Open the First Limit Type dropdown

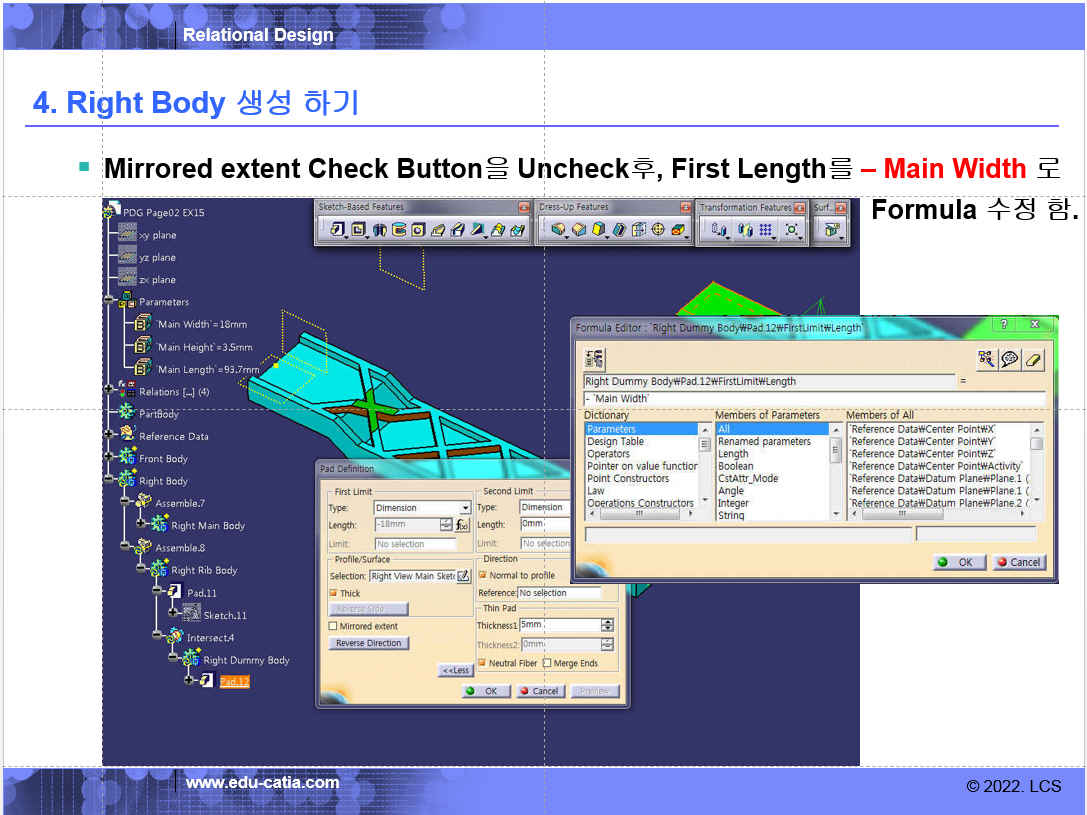[x=465, y=508]
